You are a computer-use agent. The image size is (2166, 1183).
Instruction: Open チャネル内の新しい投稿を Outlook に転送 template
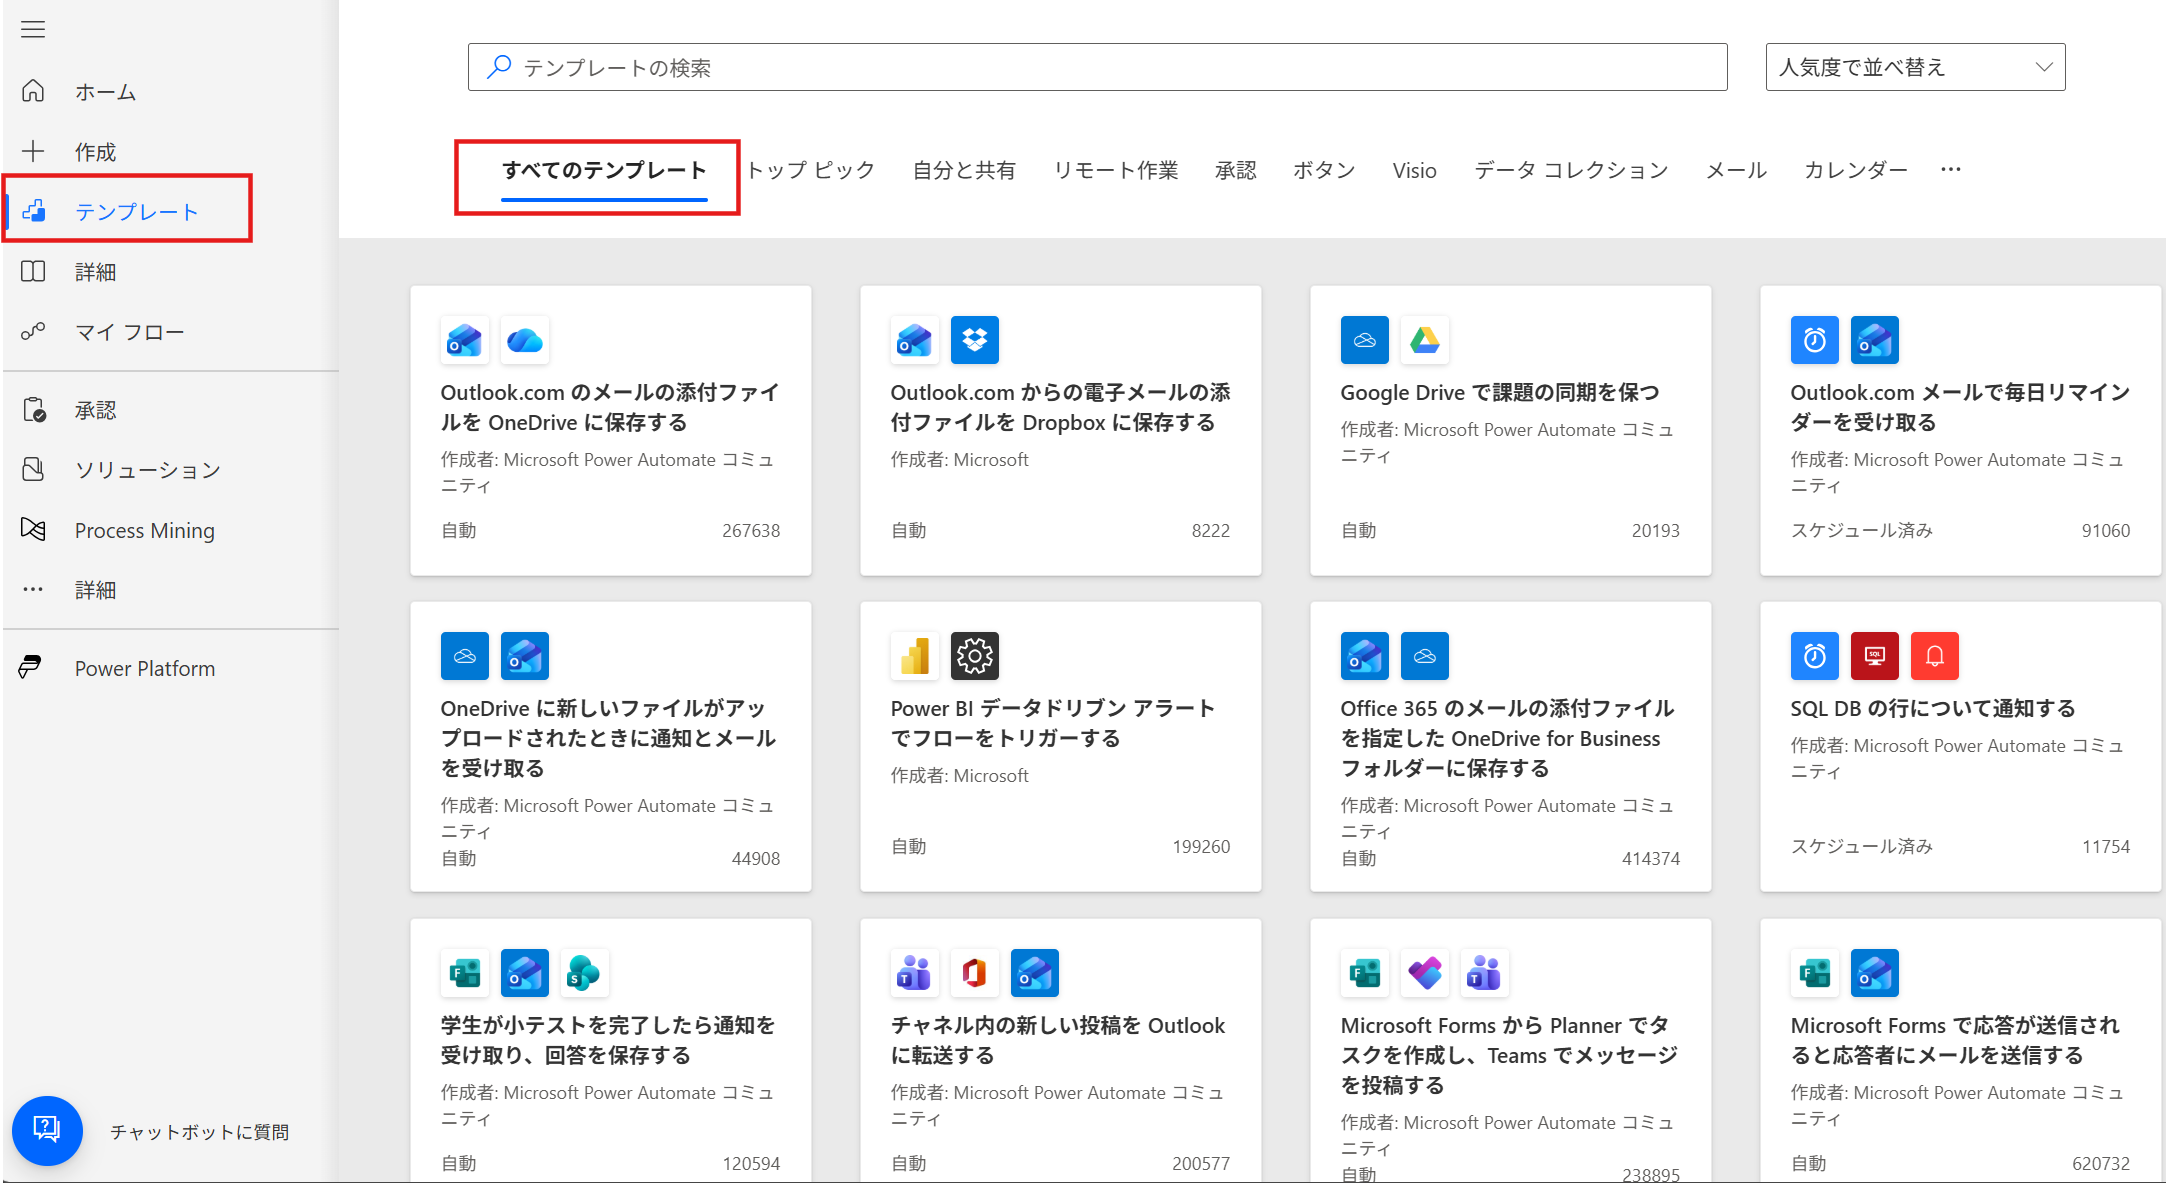click(x=1058, y=1040)
